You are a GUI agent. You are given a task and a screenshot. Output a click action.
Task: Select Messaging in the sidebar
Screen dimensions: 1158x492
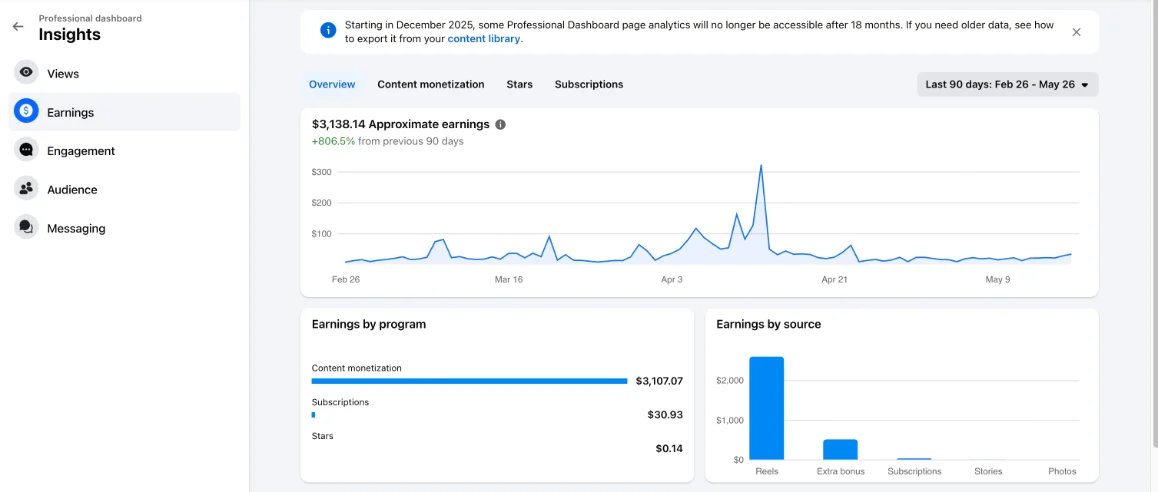click(x=124, y=227)
